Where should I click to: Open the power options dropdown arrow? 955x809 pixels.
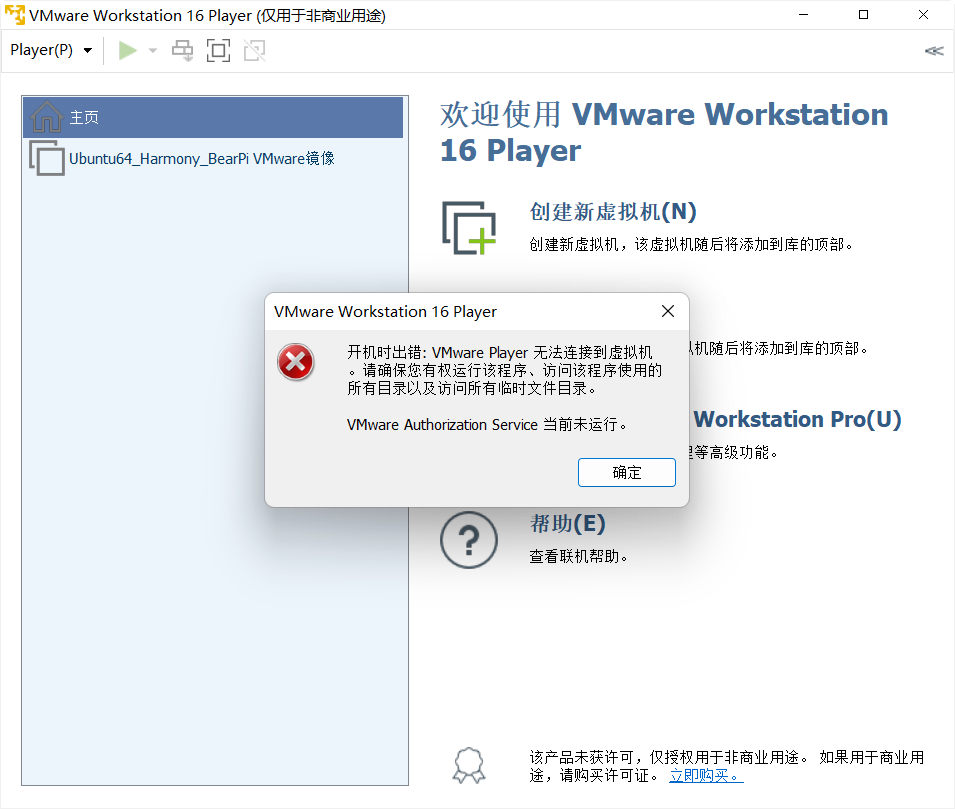[x=153, y=51]
